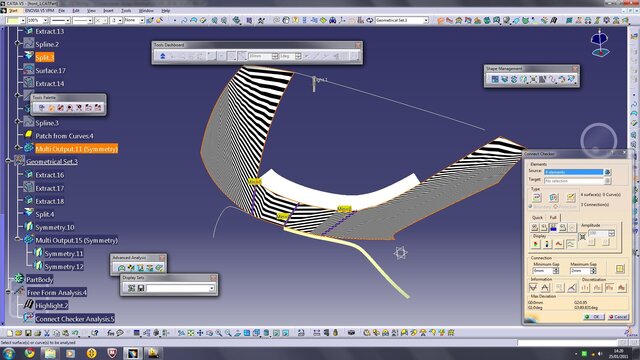Click first icon in Tools Palette
This screenshot has width=640, height=360.
42,108
